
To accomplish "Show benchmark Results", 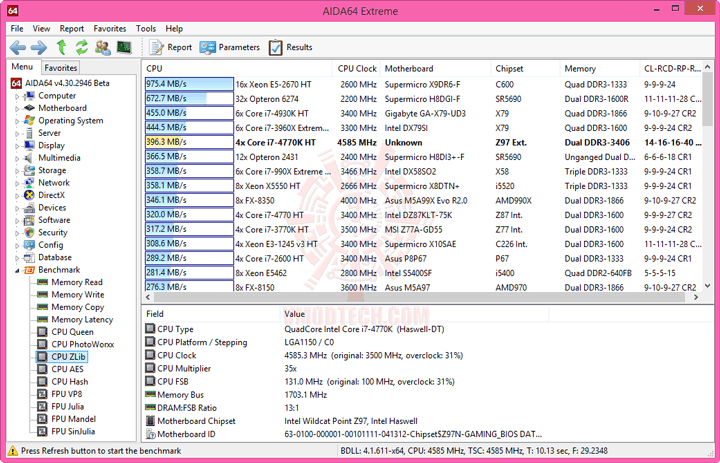I will point(291,47).
